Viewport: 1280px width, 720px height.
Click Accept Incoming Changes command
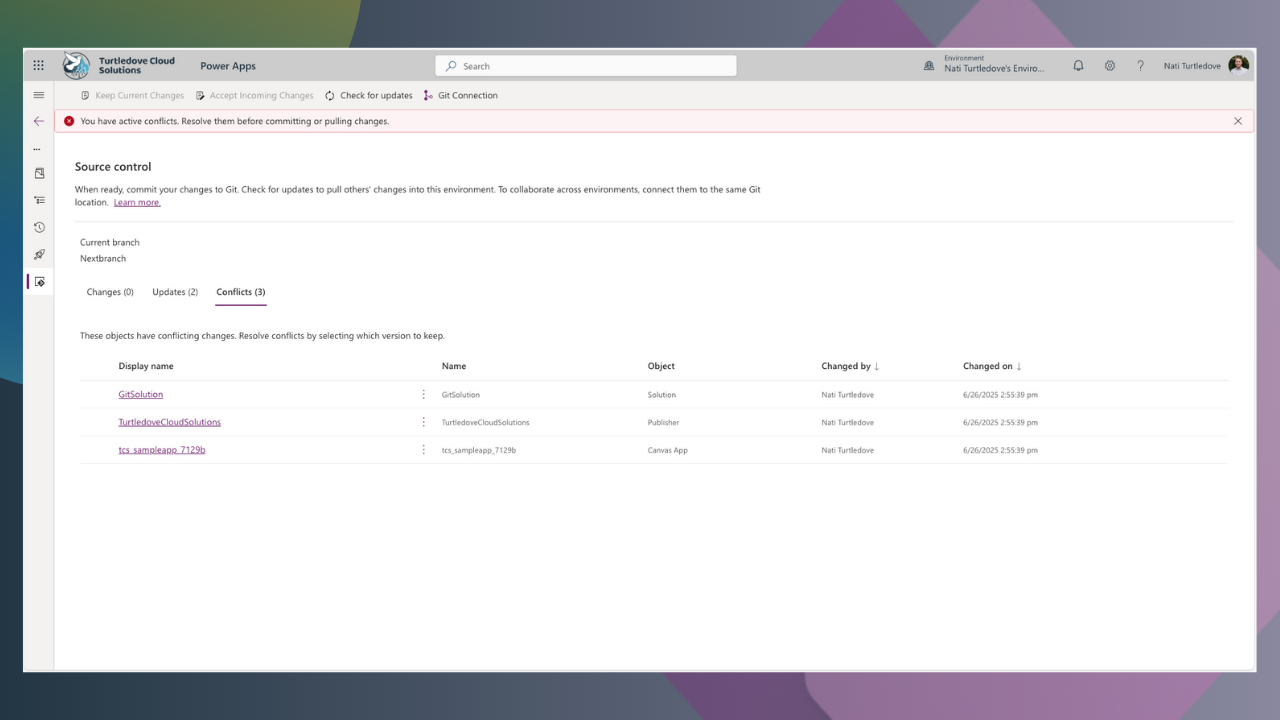pos(254,96)
